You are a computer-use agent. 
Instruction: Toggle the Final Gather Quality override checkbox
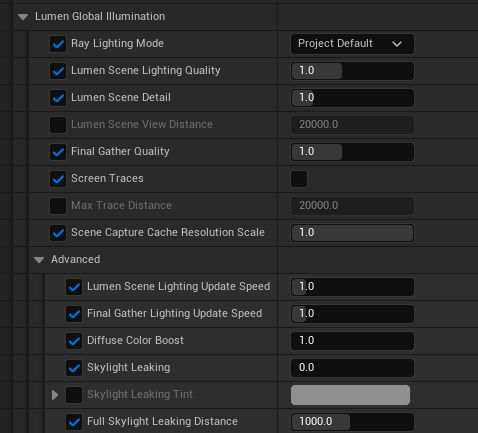[58, 152]
